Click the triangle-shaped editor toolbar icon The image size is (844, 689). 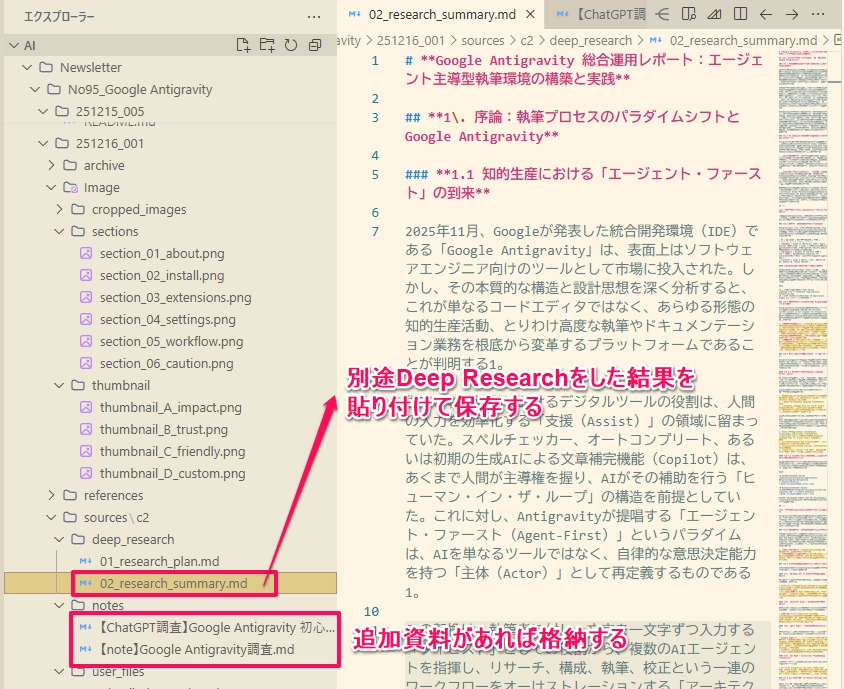pos(714,14)
